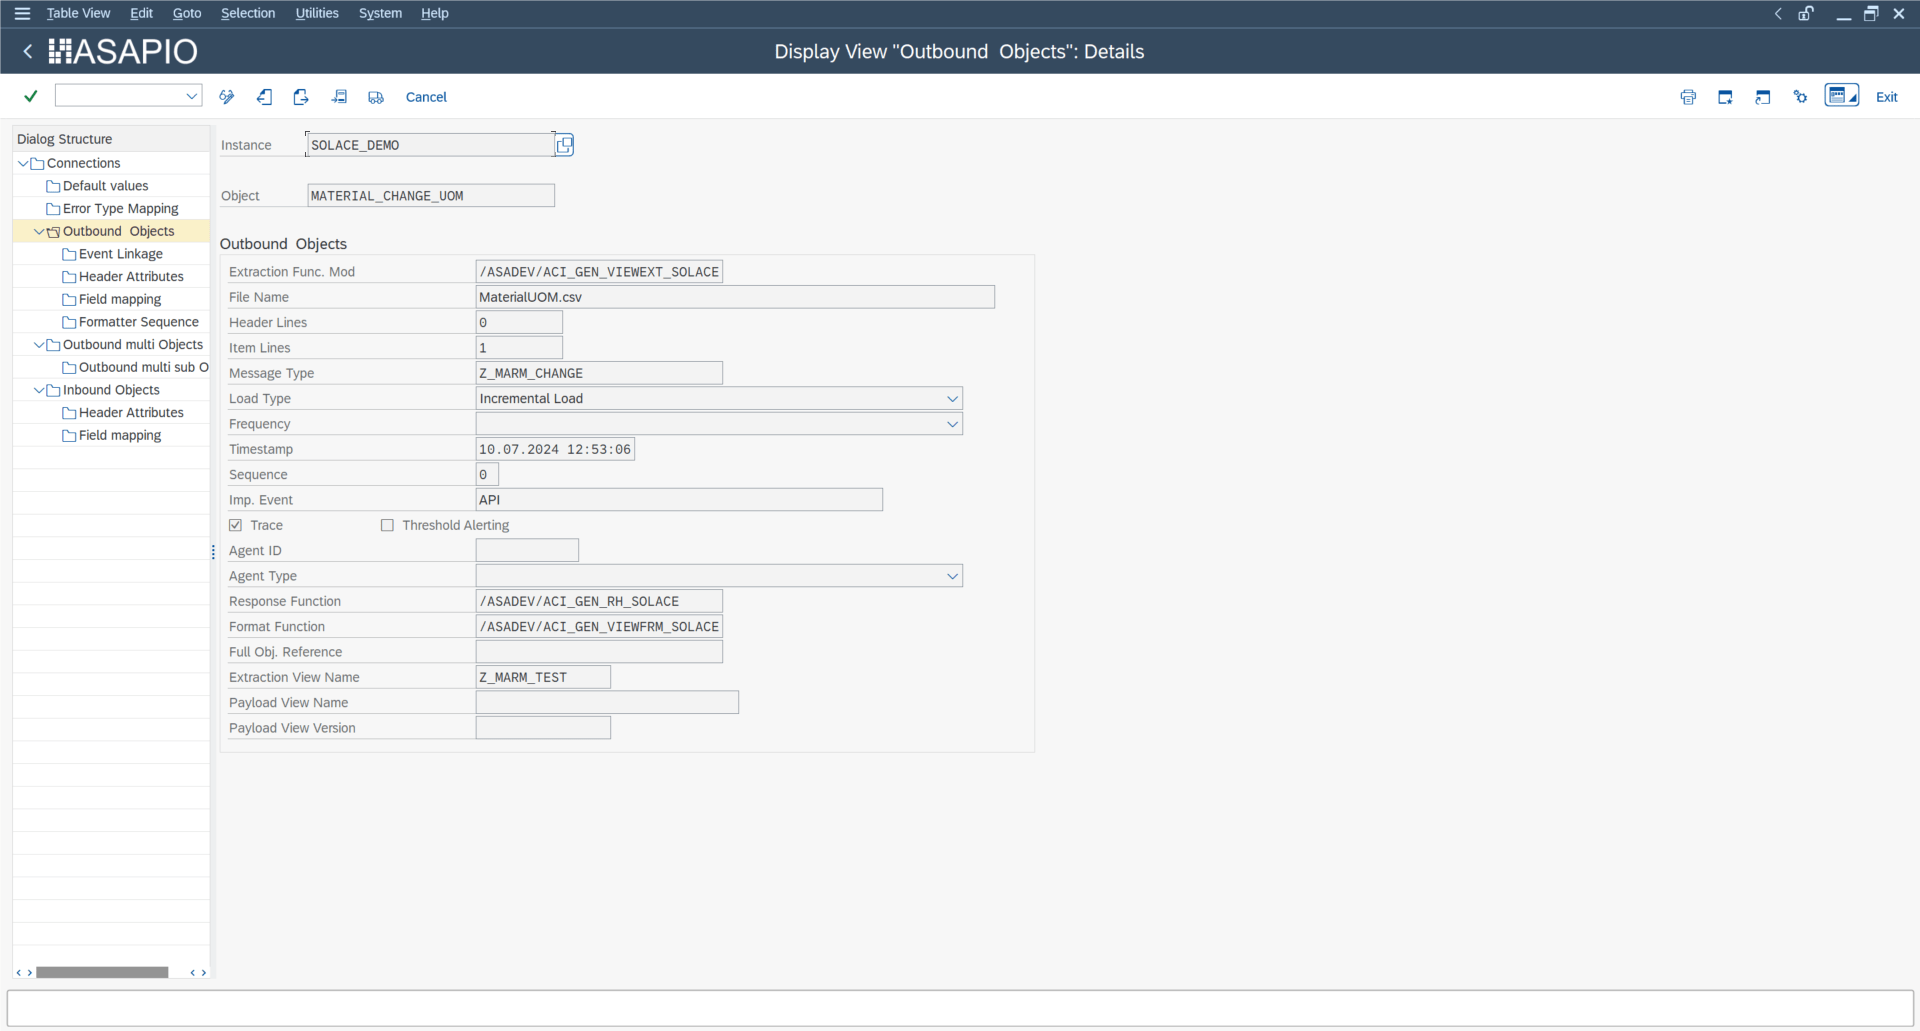The image size is (1920, 1031).
Task: Toggle display/change mode with glasses-pencil icon
Action: (227, 97)
